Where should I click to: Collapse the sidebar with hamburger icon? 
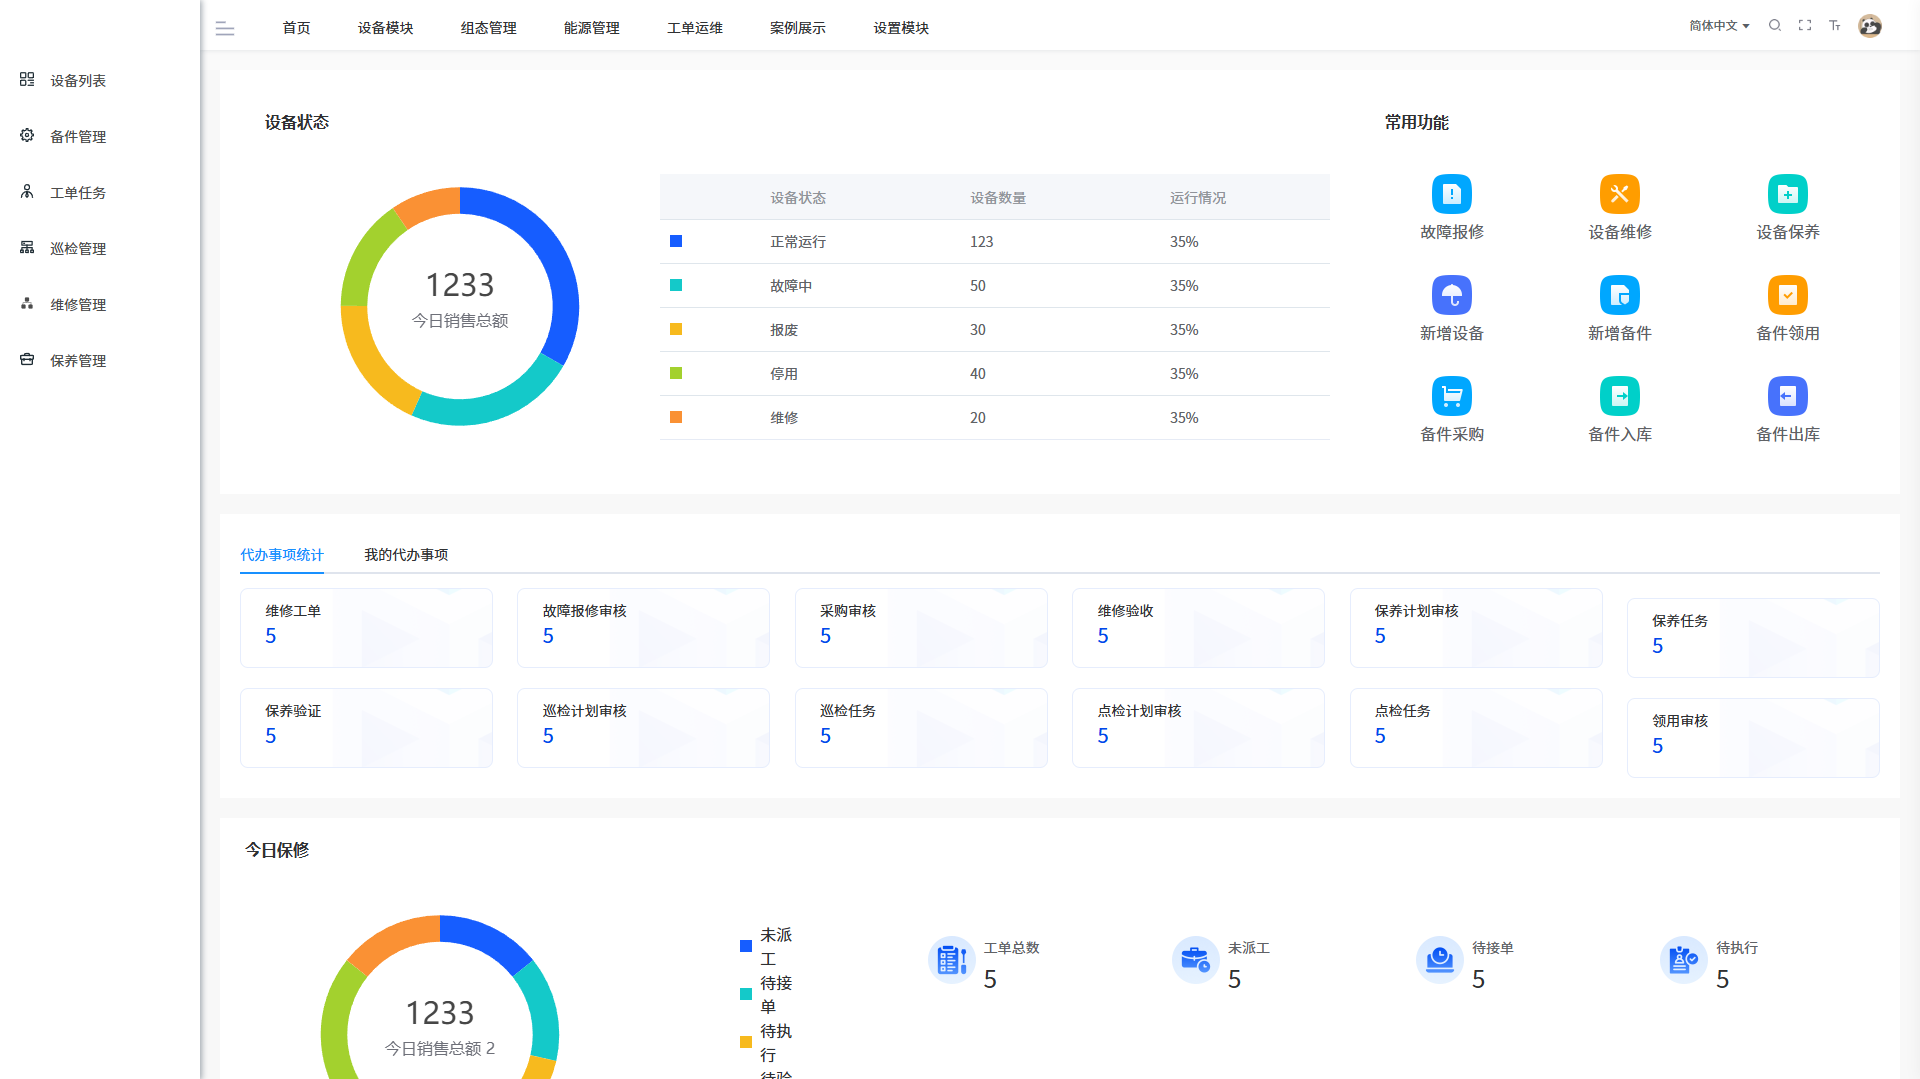click(225, 29)
